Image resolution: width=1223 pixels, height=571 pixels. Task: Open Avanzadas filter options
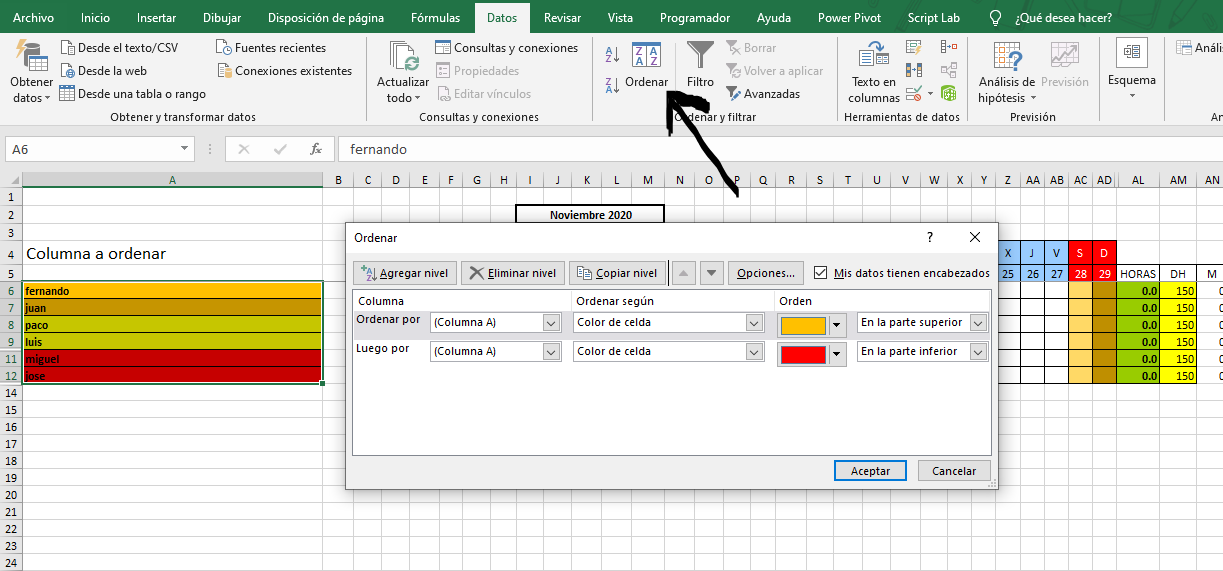point(763,94)
